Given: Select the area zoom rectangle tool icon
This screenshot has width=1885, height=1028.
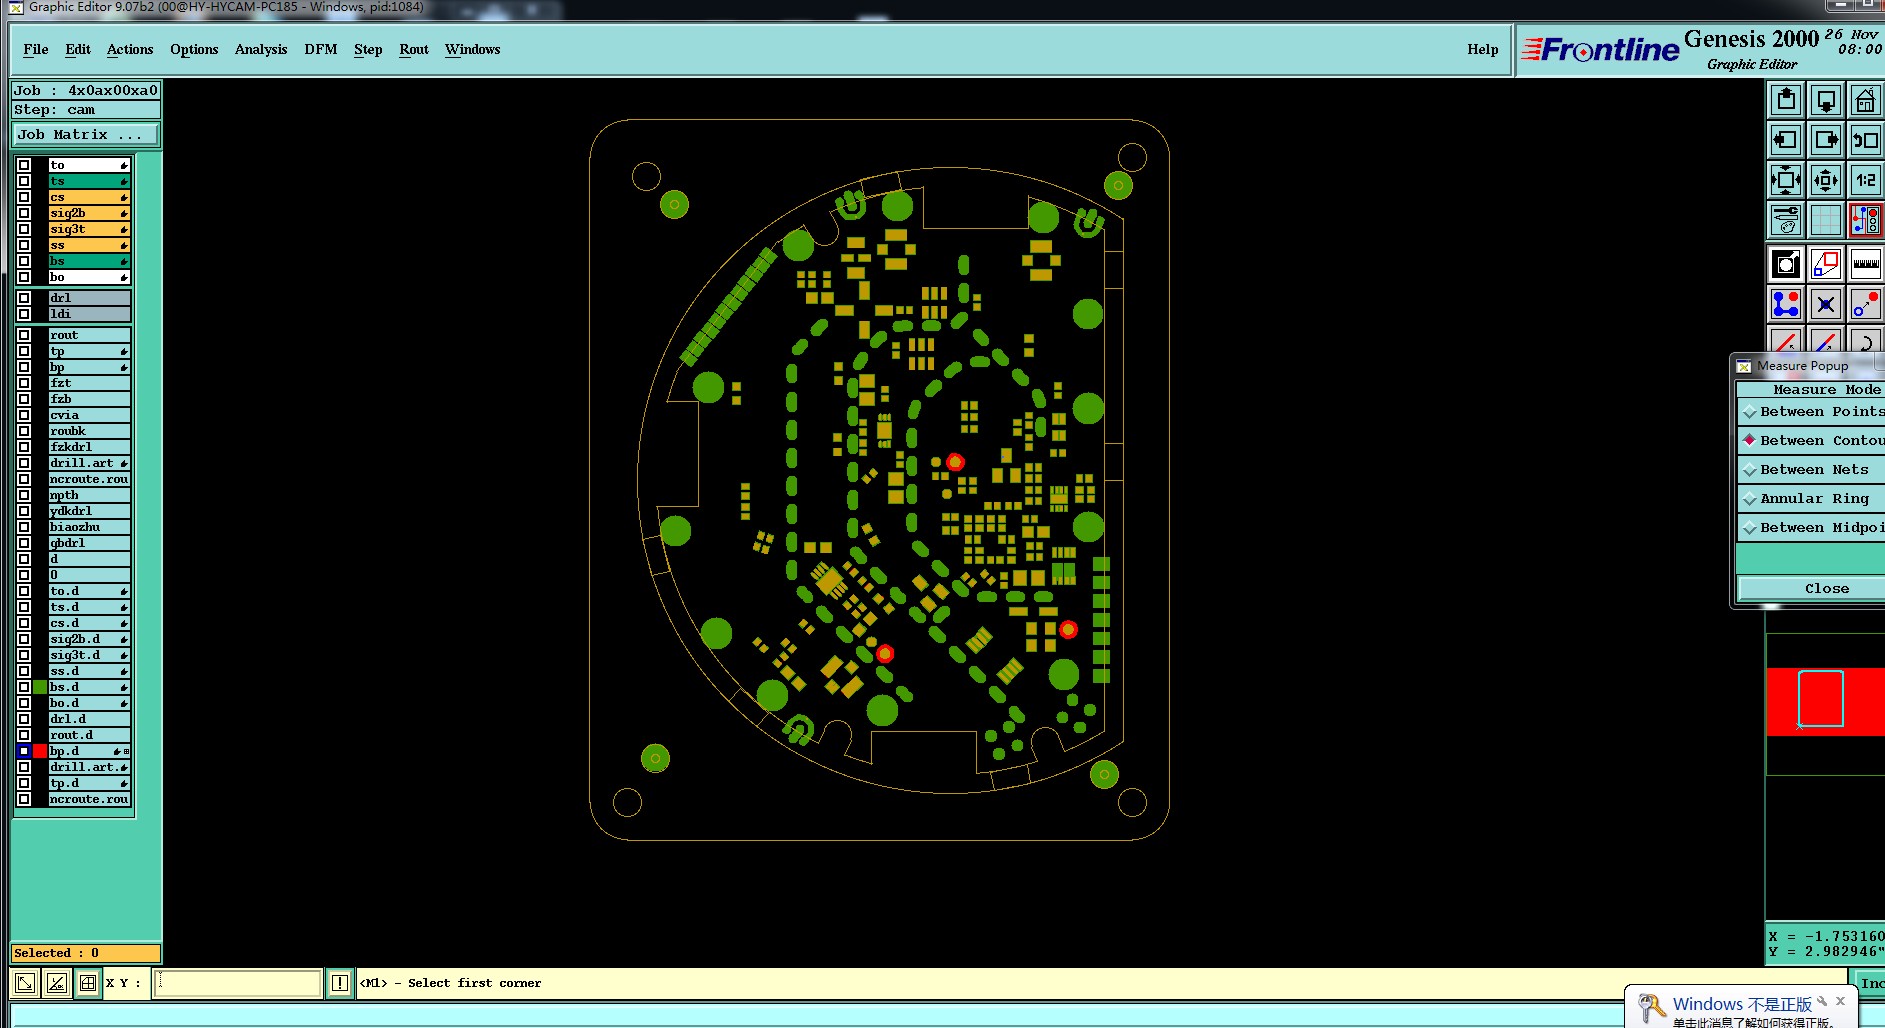Looking at the screenshot, I should pos(1826,264).
